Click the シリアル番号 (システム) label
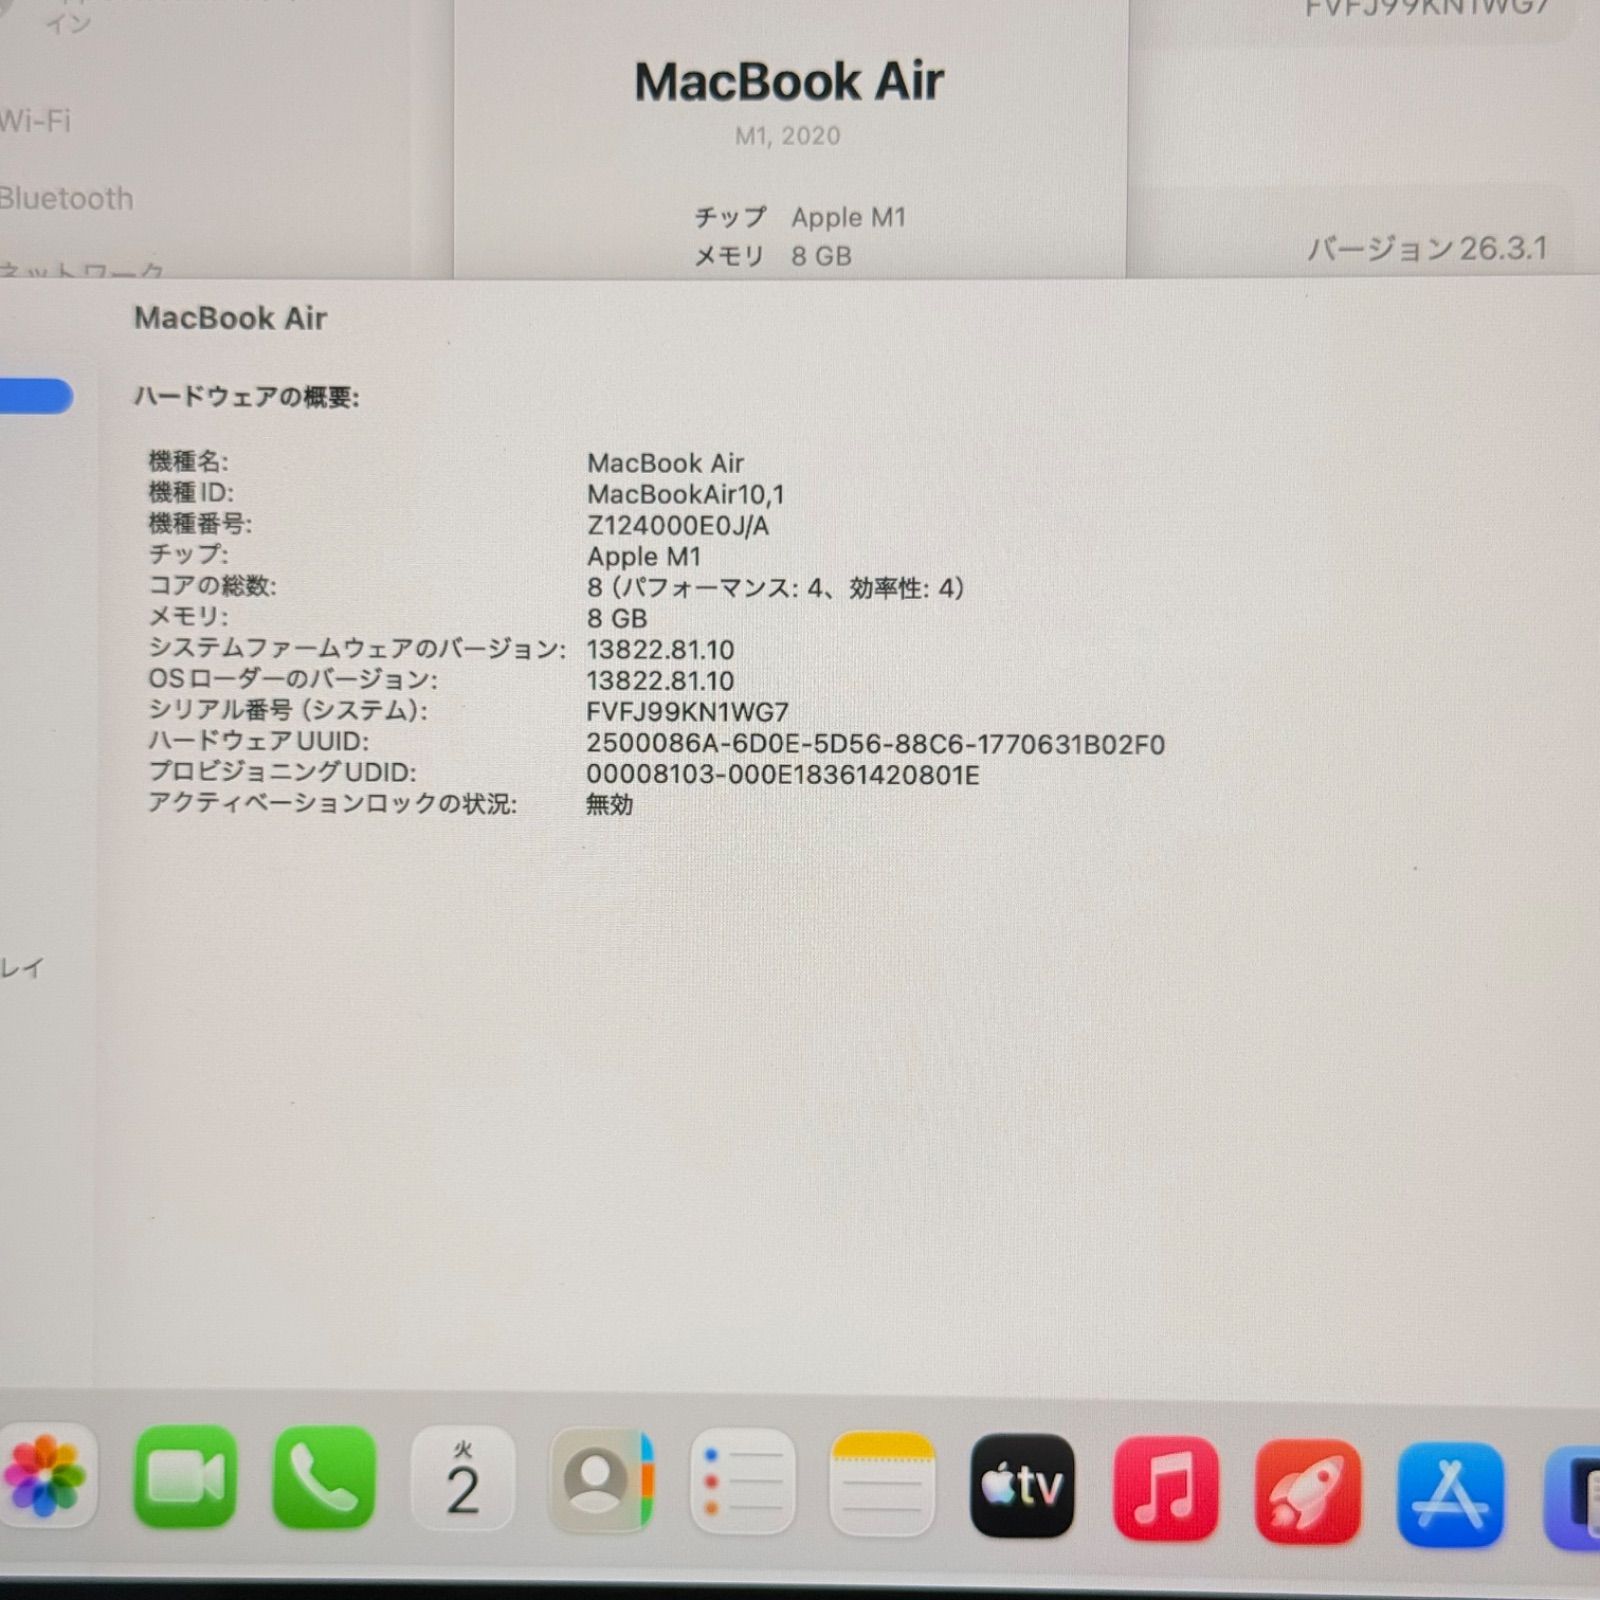This screenshot has height=1600, width=1600. (288, 710)
